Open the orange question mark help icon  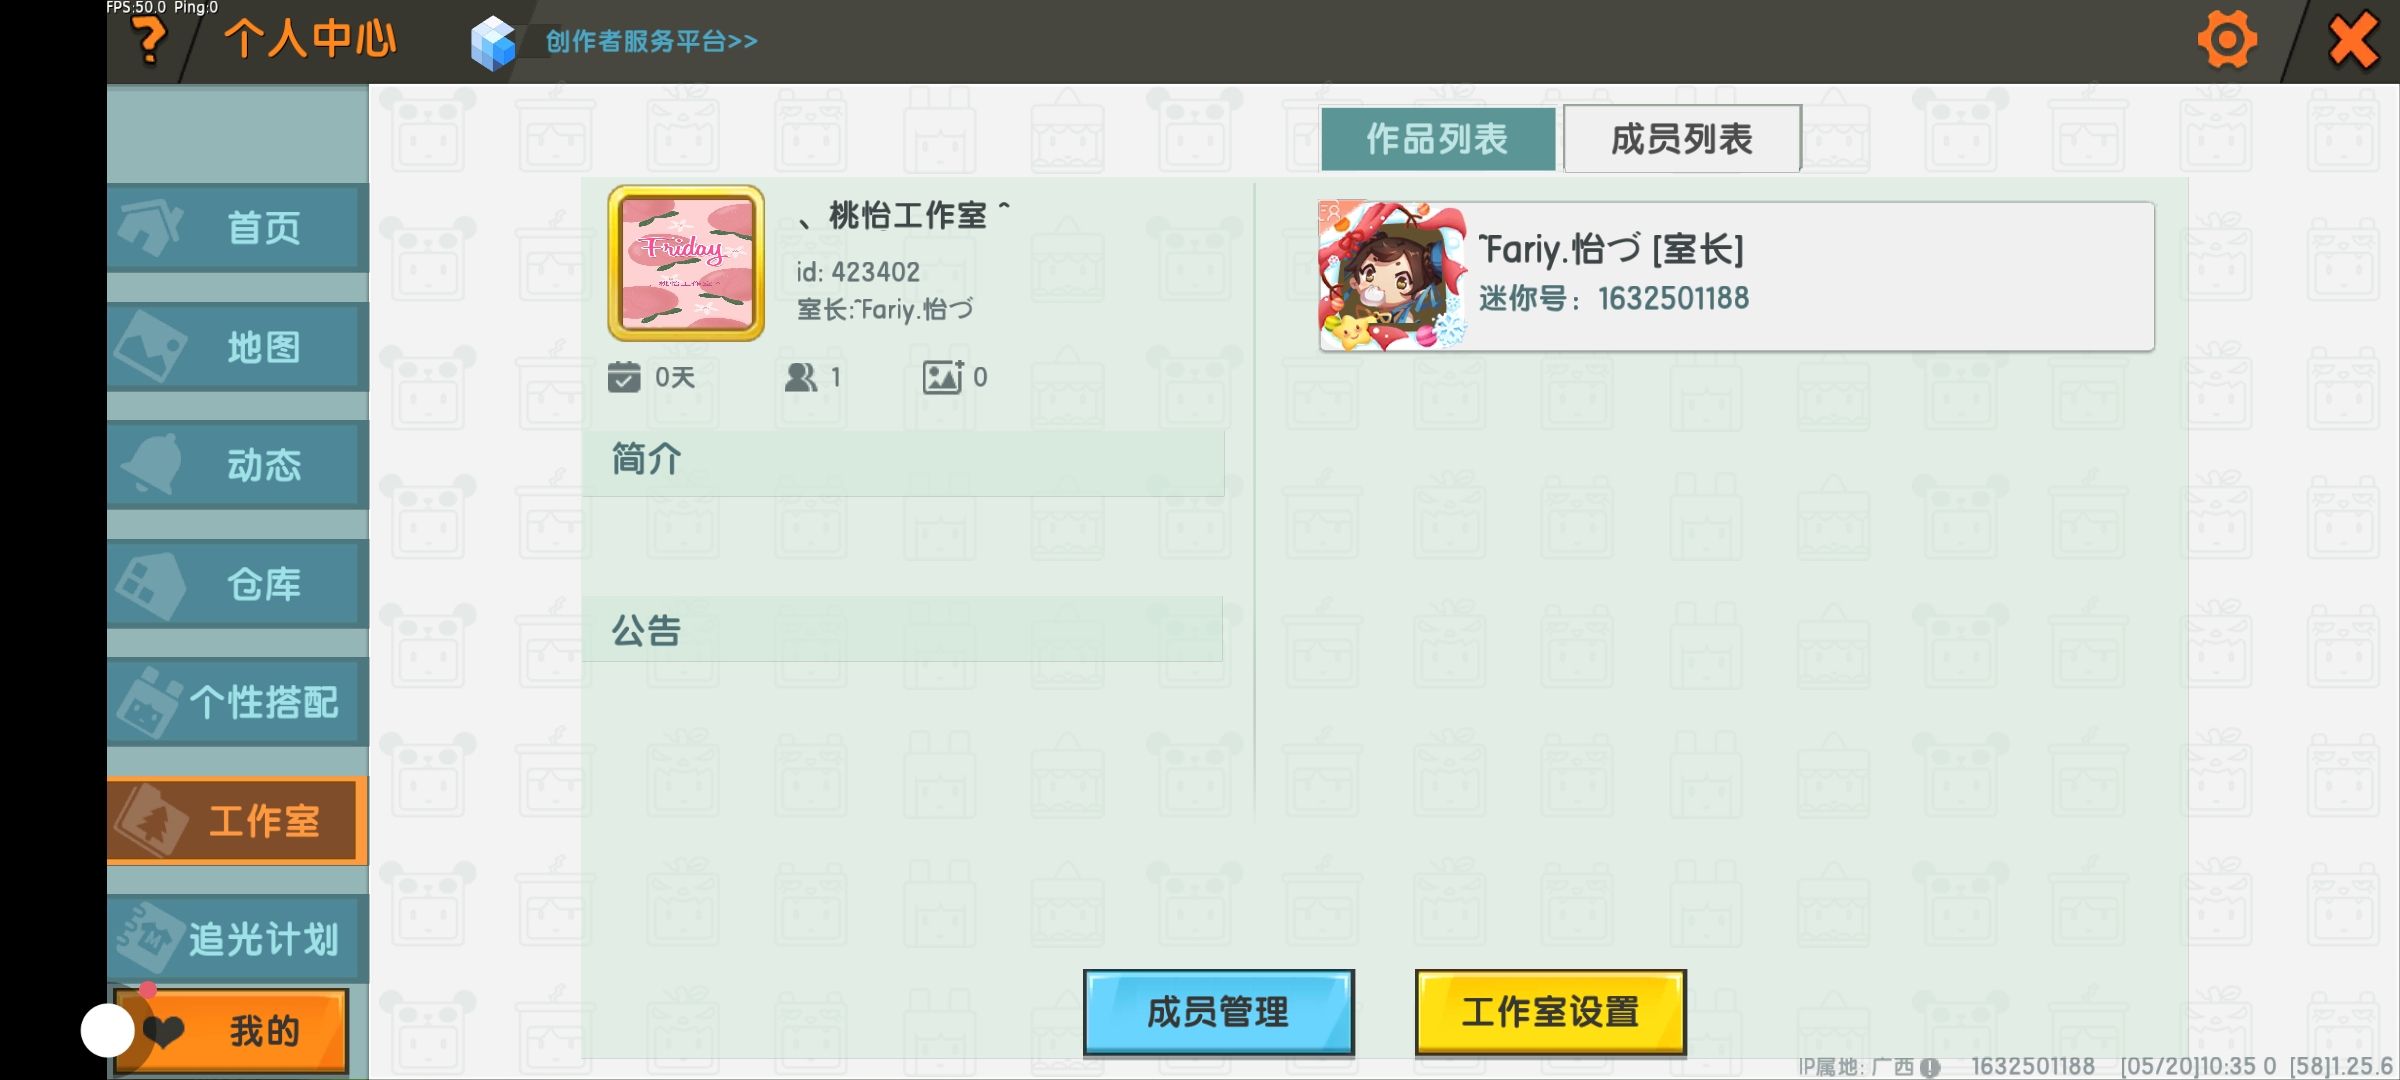point(150,41)
